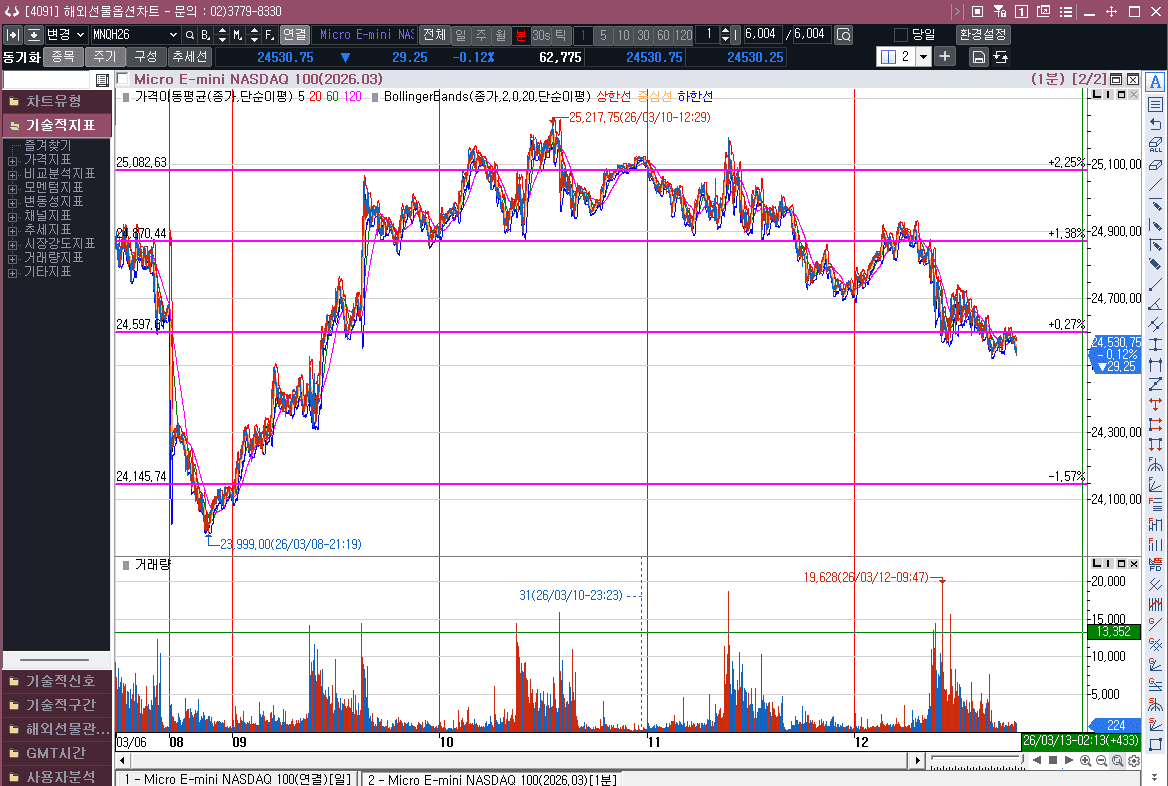1168x786 pixels.
Task: Select the text annotation tool (A icon)
Action: click(x=1156, y=82)
